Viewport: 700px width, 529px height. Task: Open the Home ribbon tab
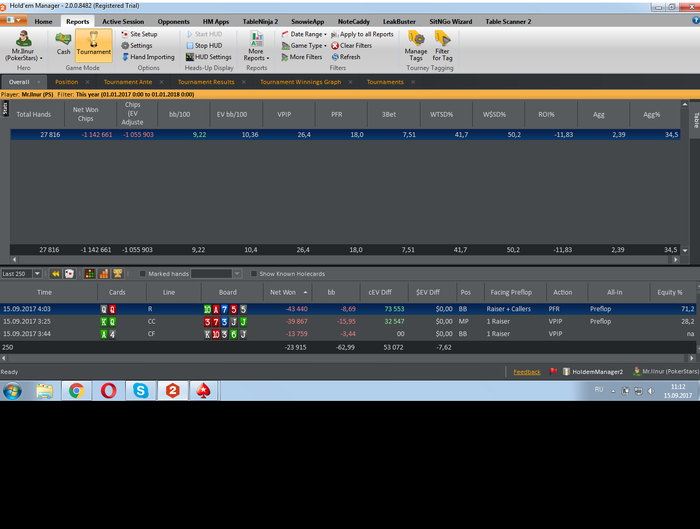pos(43,21)
